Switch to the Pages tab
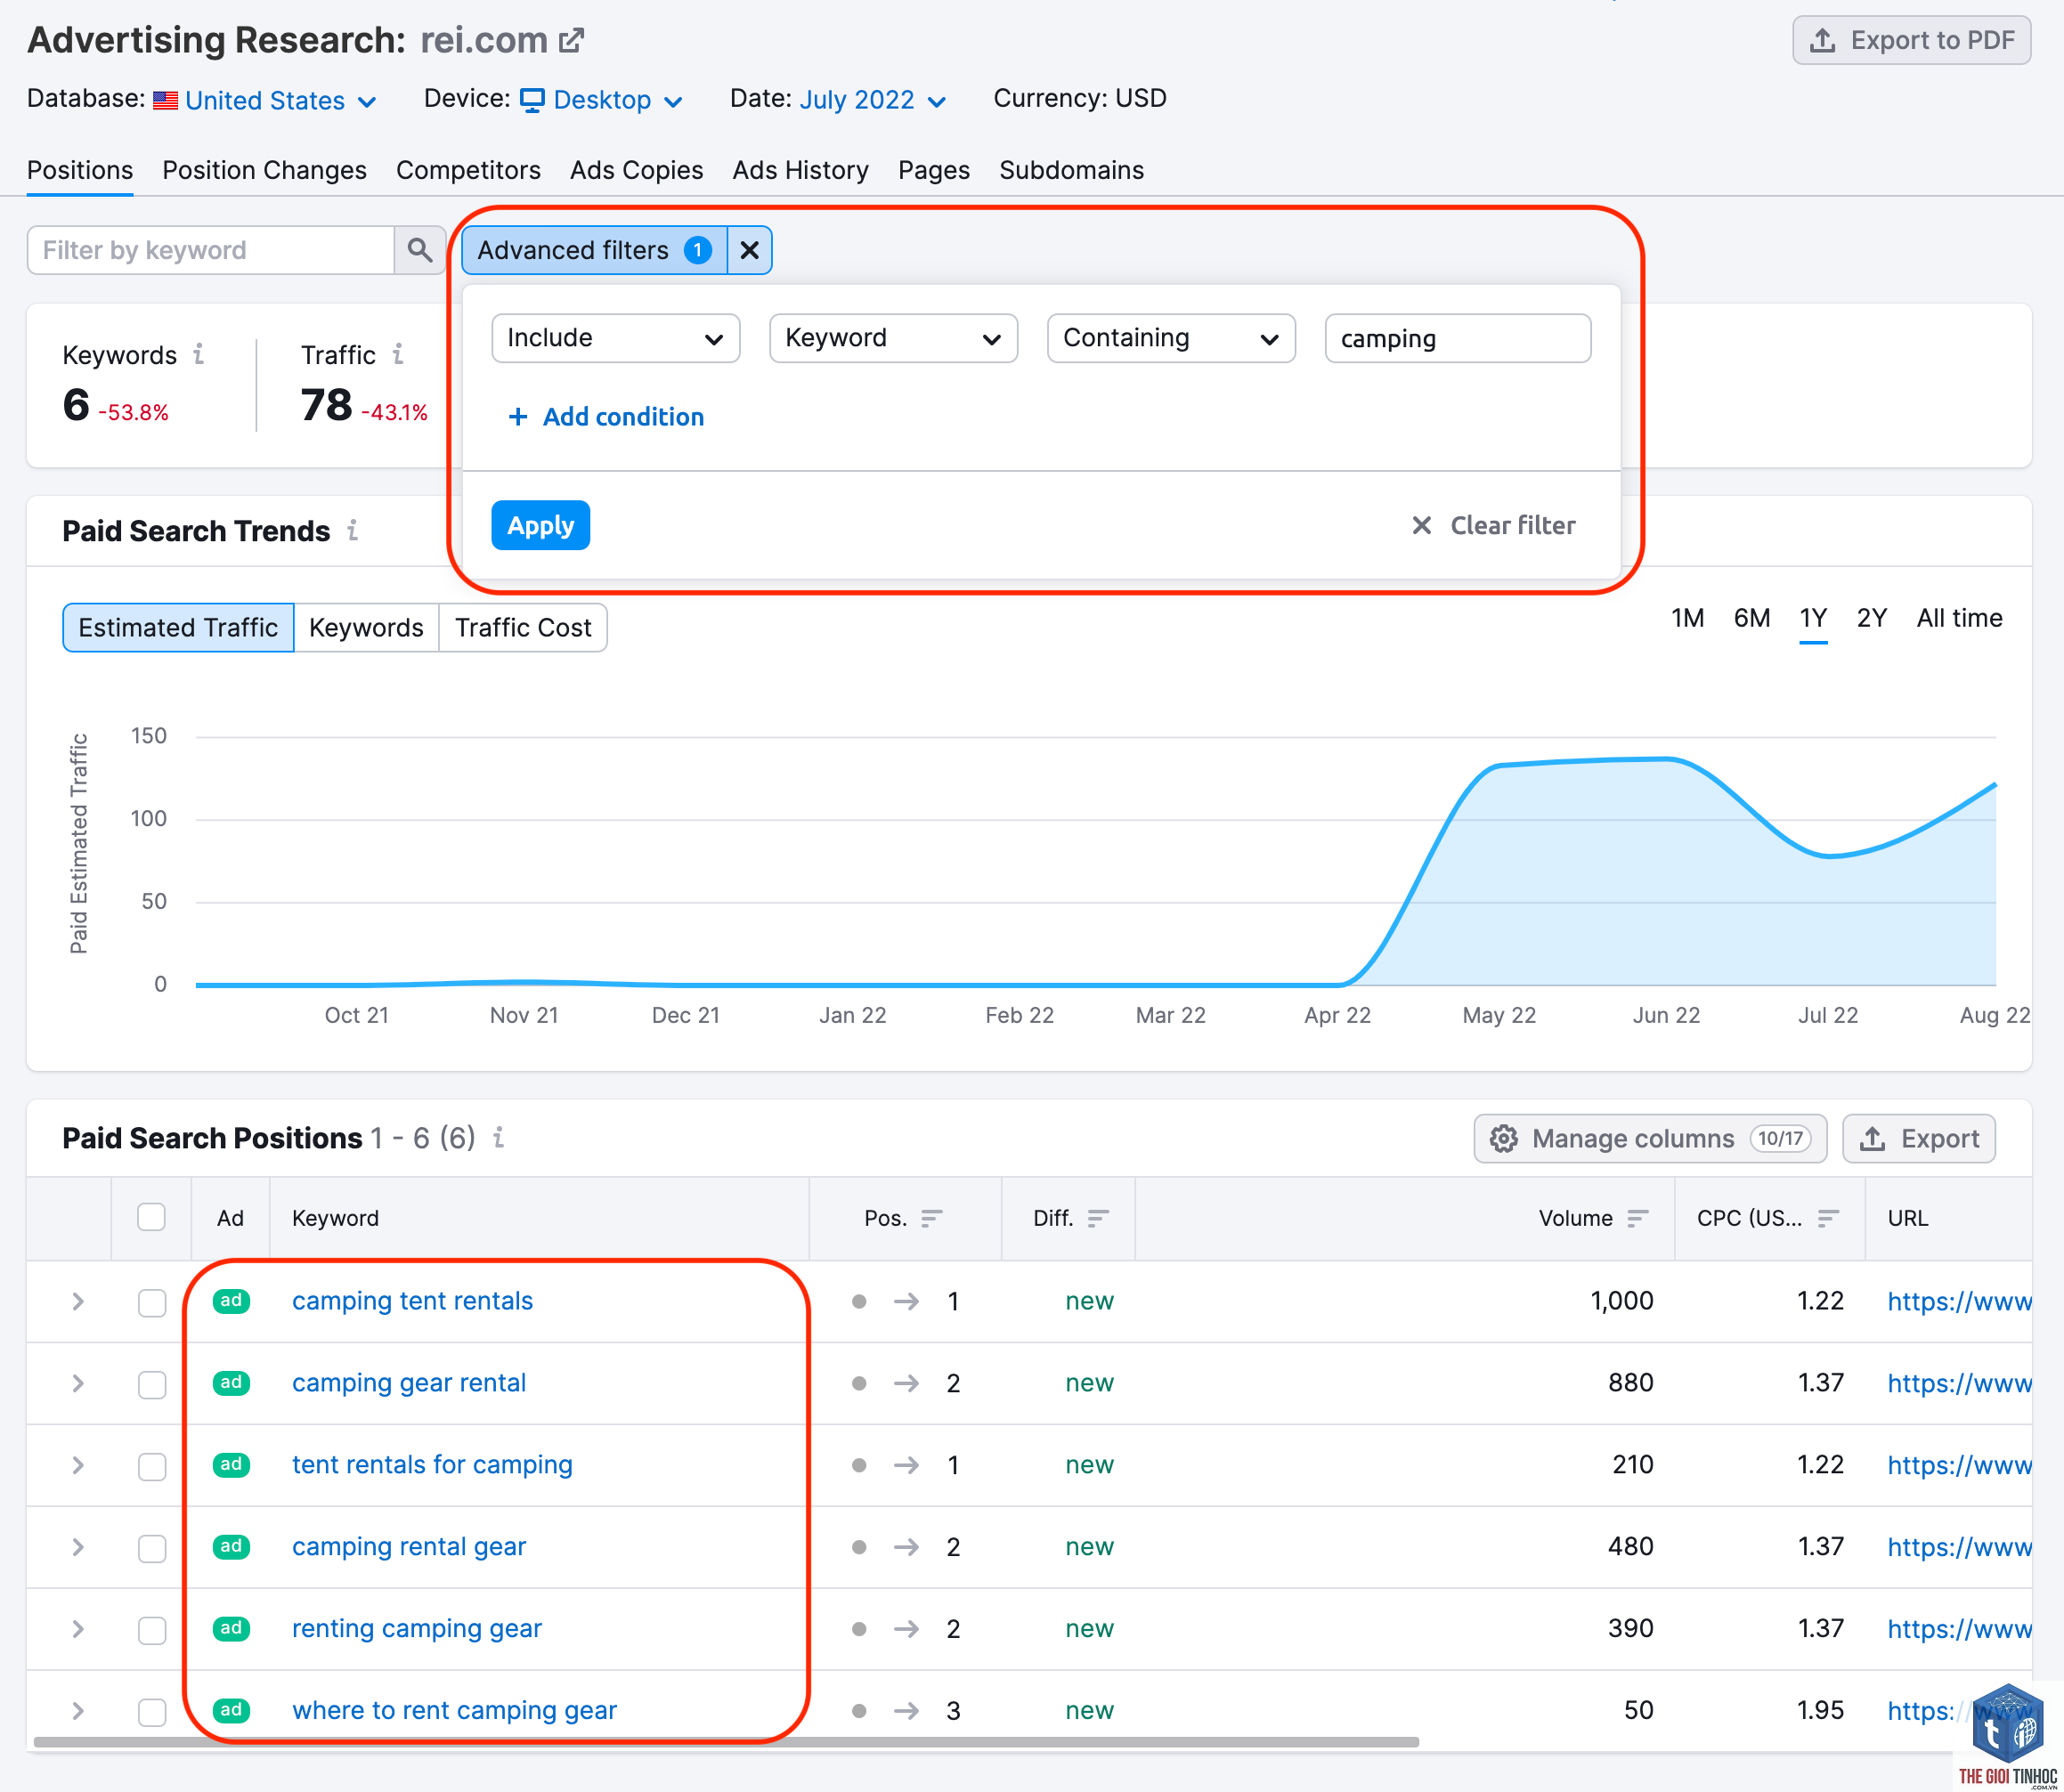This screenshot has height=1792, width=2064. tap(933, 170)
